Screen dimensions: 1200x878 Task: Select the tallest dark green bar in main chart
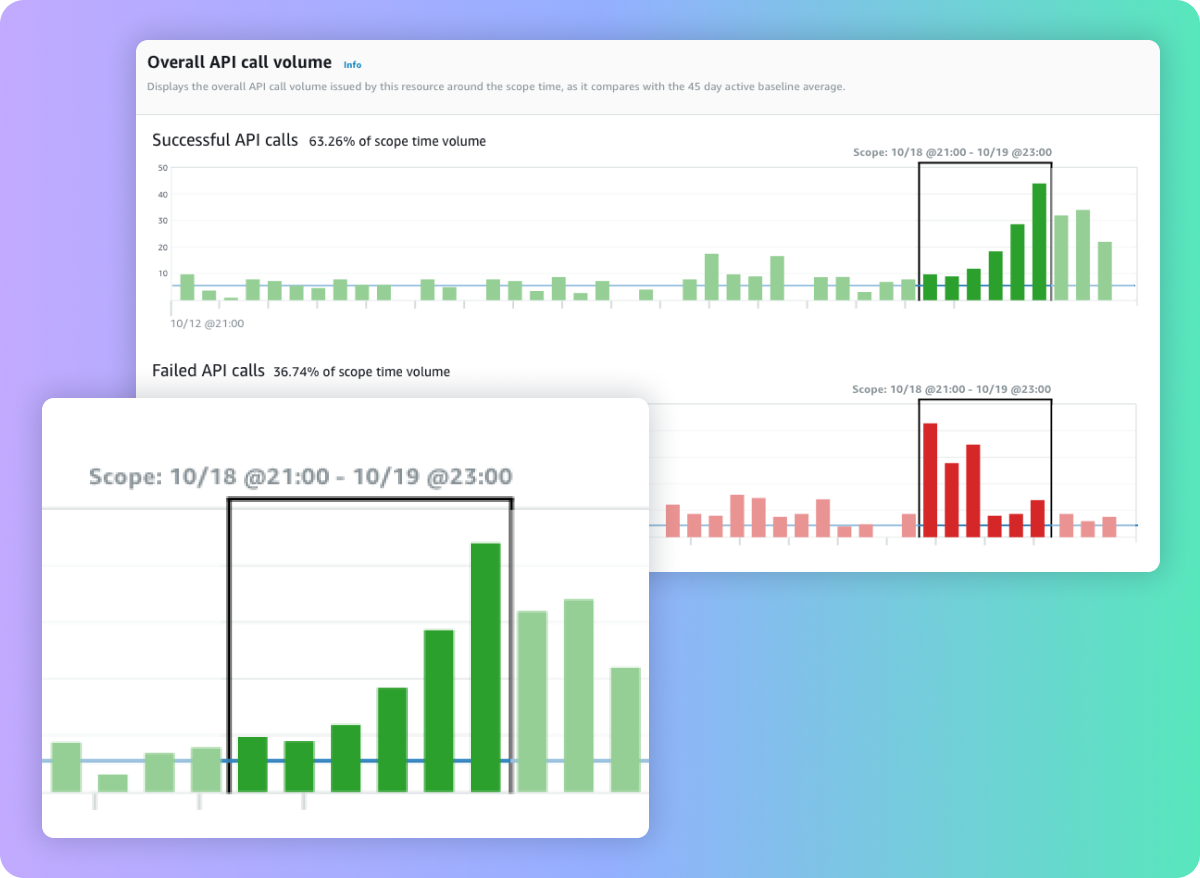(x=1039, y=242)
